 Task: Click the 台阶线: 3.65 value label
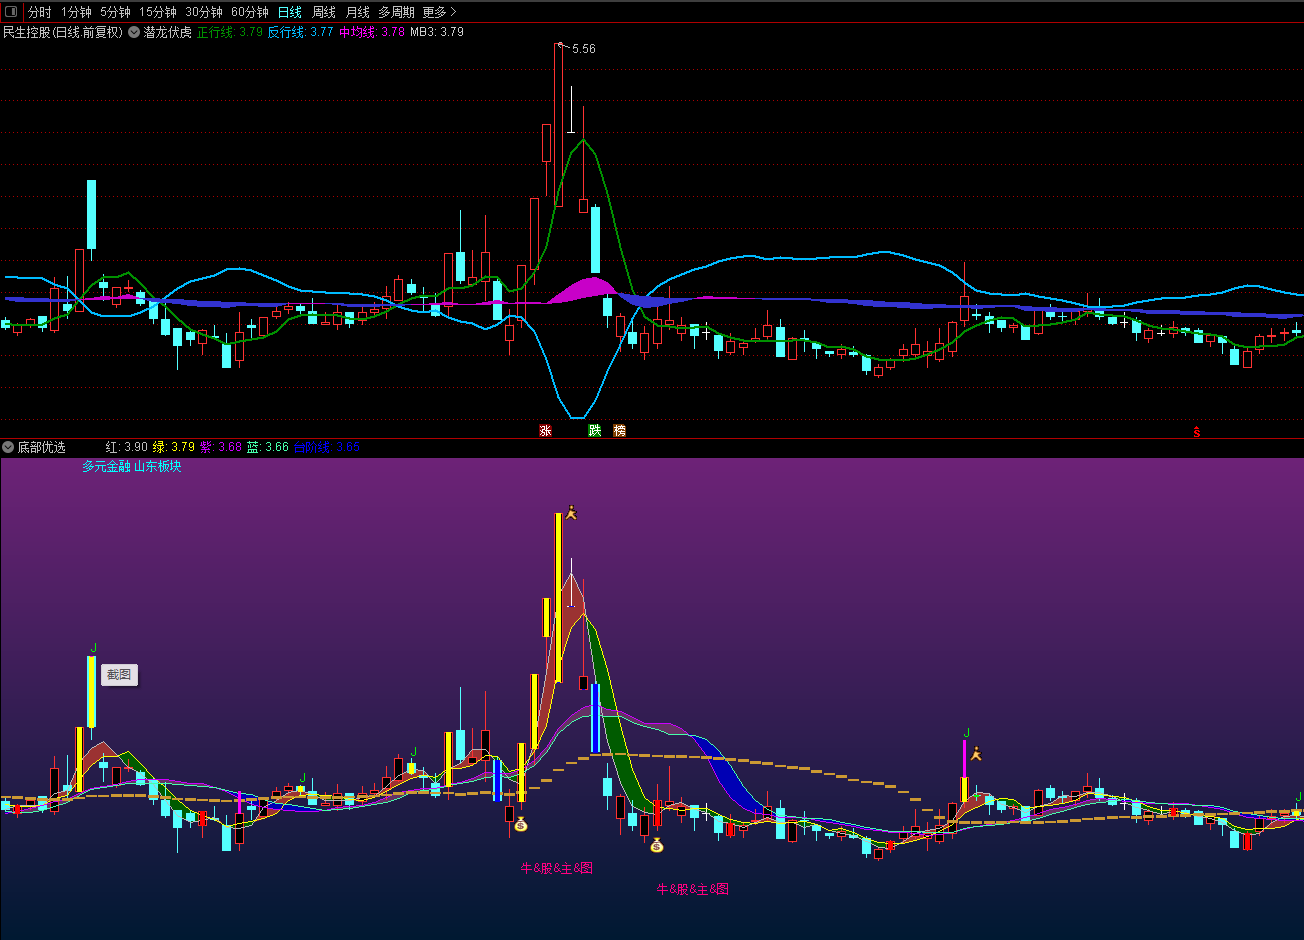[x=327, y=447]
